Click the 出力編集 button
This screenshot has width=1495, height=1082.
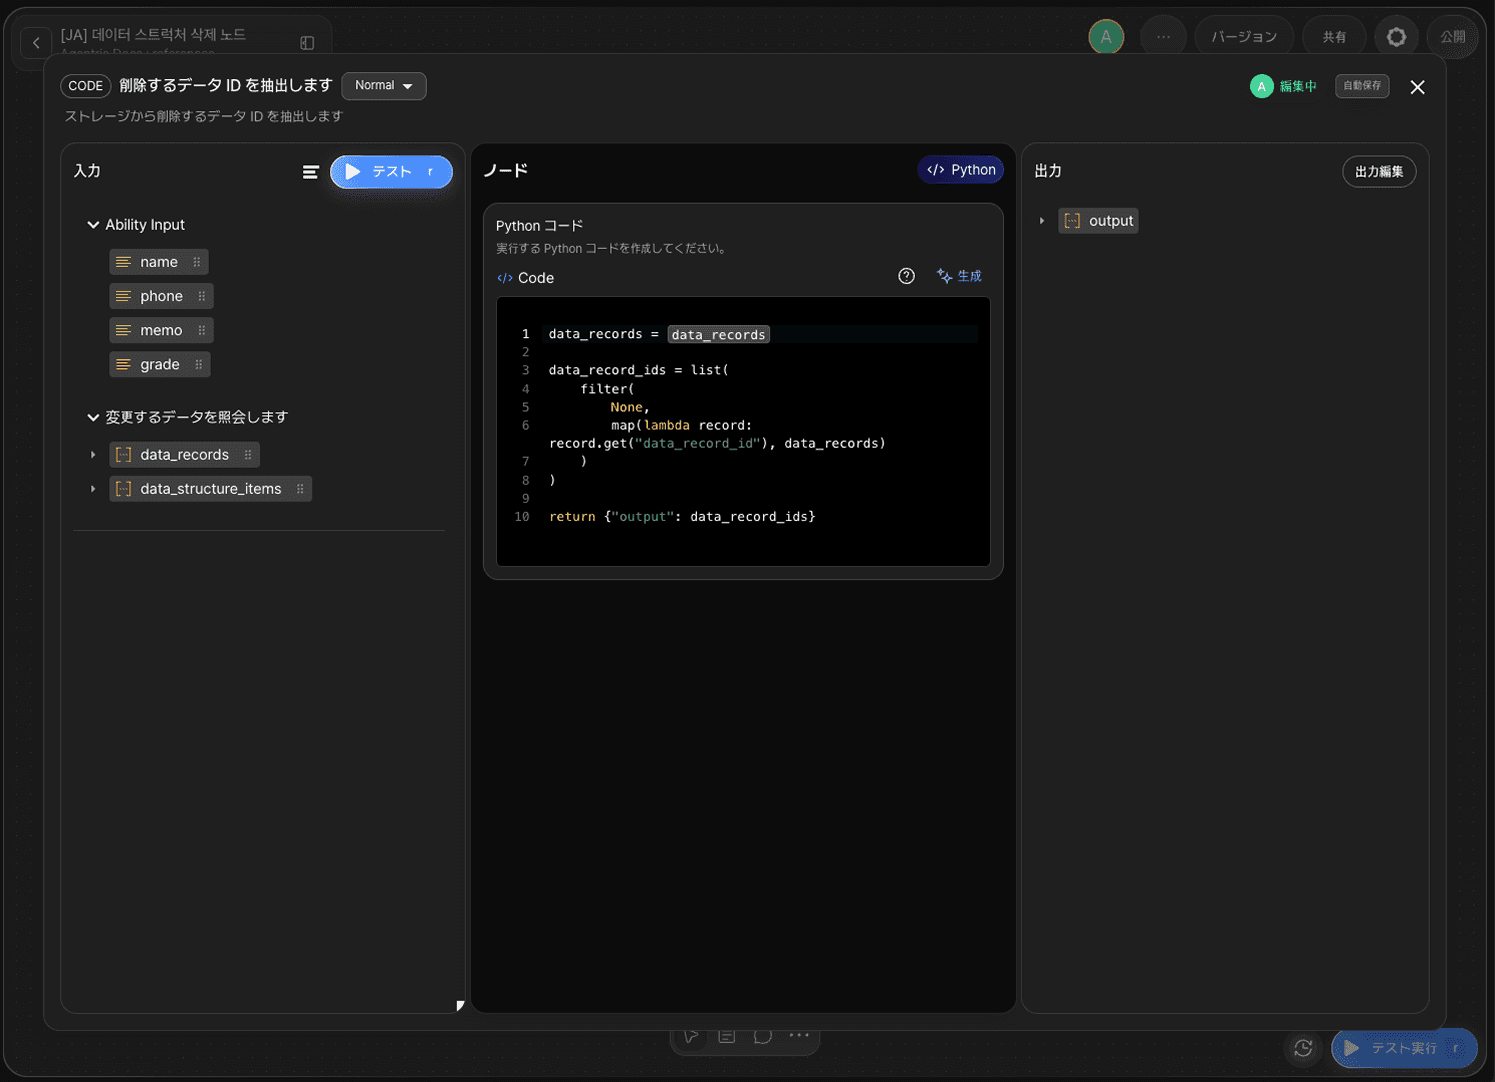pyautogui.click(x=1379, y=172)
